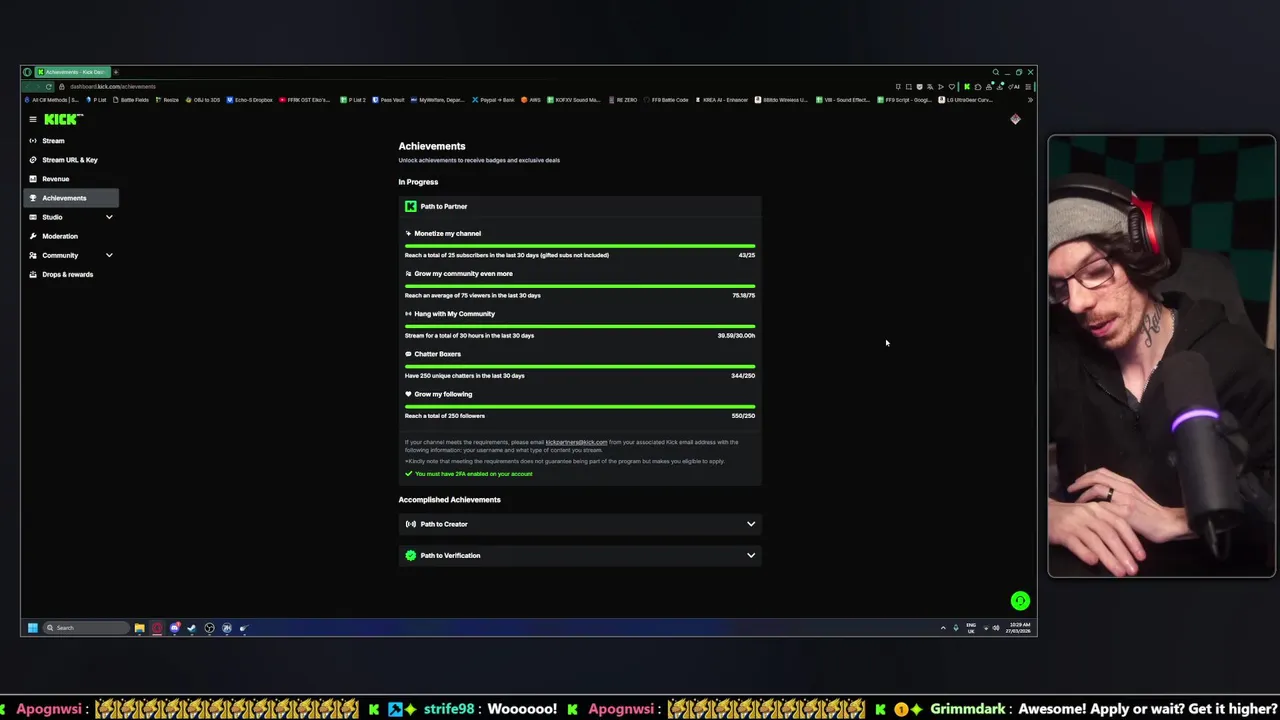Open File Explorer from the taskbar
1280x720 pixels.
coord(139,628)
